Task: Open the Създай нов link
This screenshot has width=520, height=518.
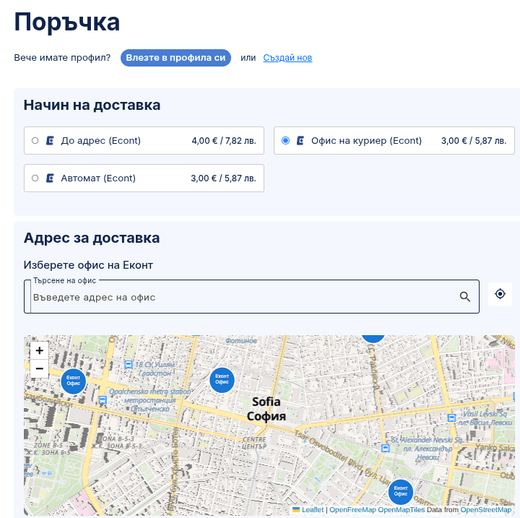Action: [x=288, y=58]
